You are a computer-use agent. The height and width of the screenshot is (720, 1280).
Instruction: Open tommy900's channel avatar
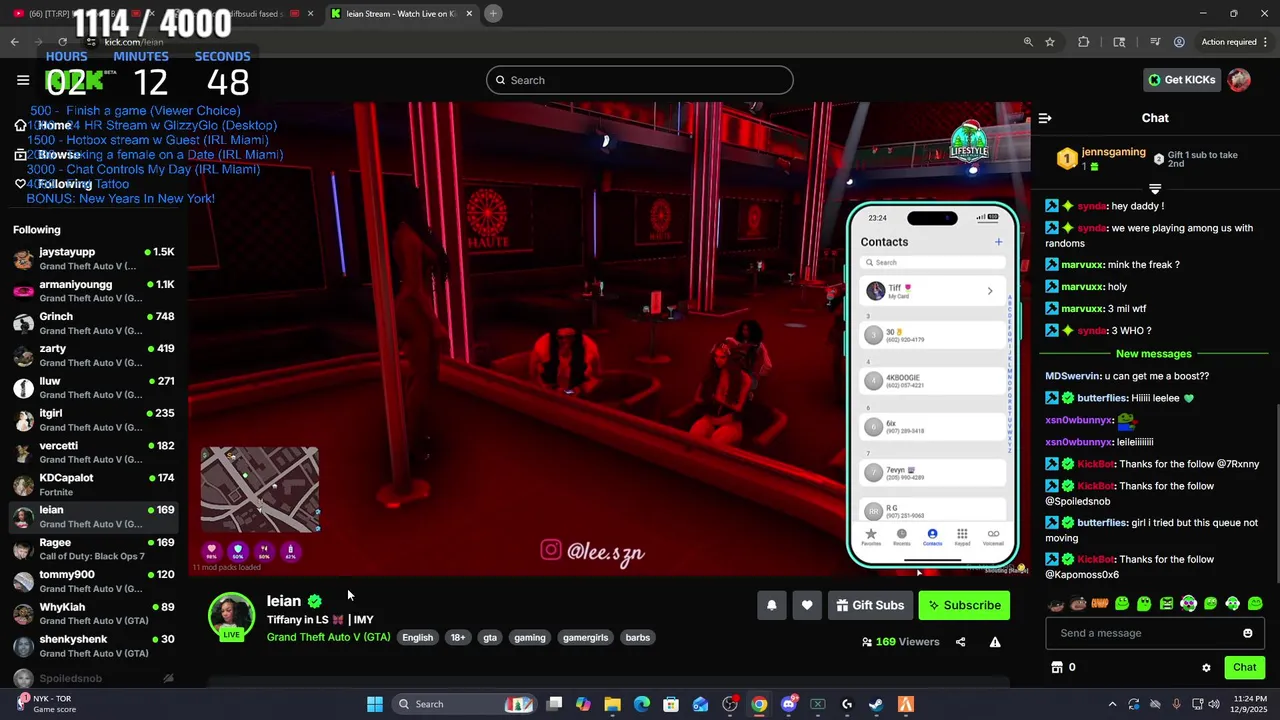click(23, 581)
